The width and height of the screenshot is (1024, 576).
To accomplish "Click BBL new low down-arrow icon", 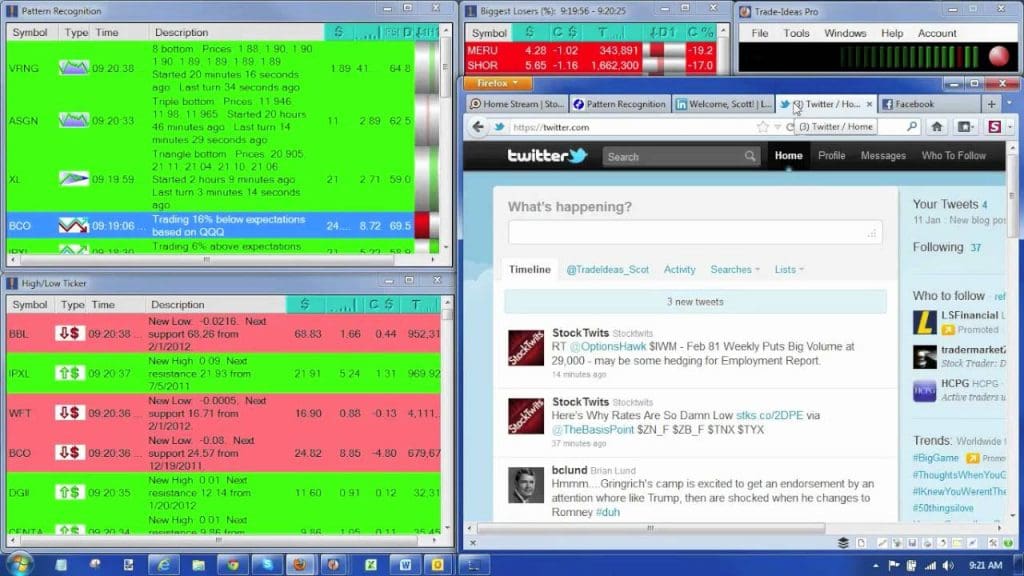I will (x=70, y=333).
